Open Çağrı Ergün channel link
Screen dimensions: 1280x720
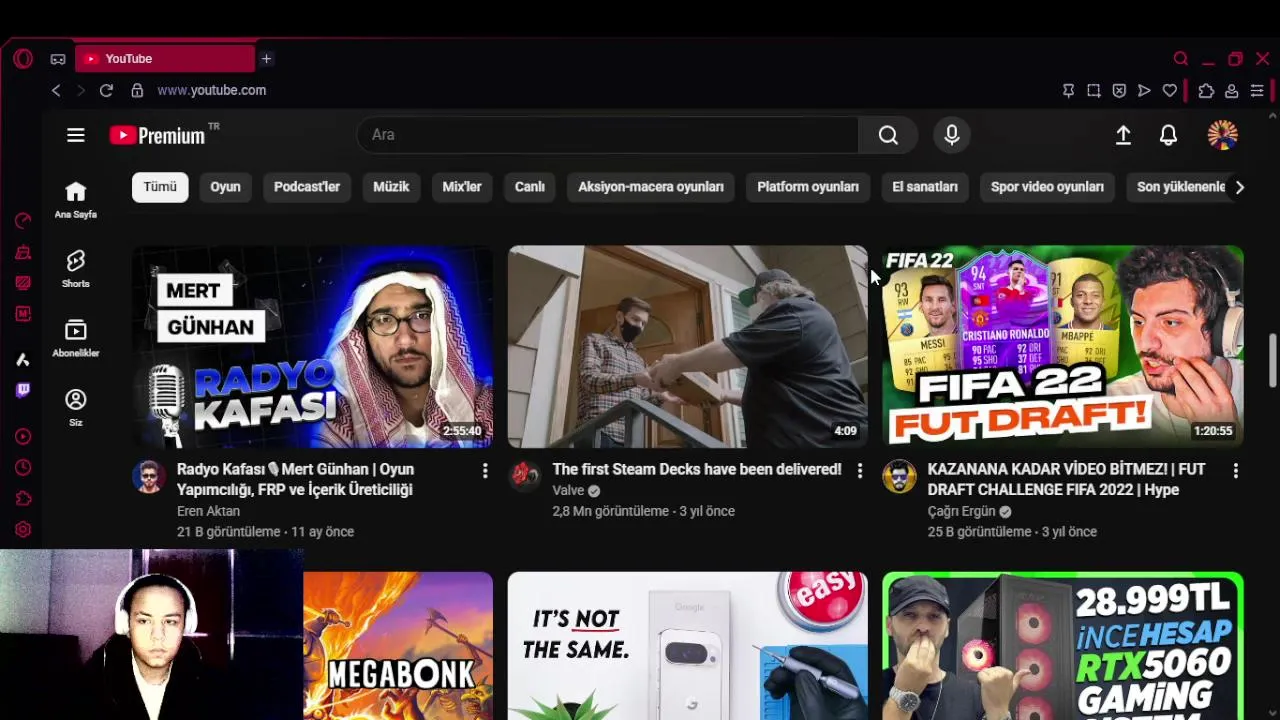click(962, 511)
